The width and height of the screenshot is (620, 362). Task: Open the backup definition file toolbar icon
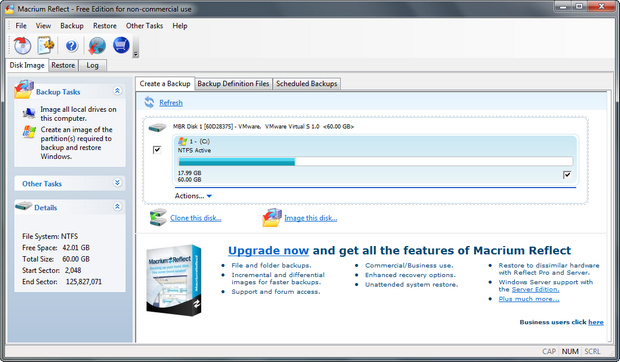[46, 45]
